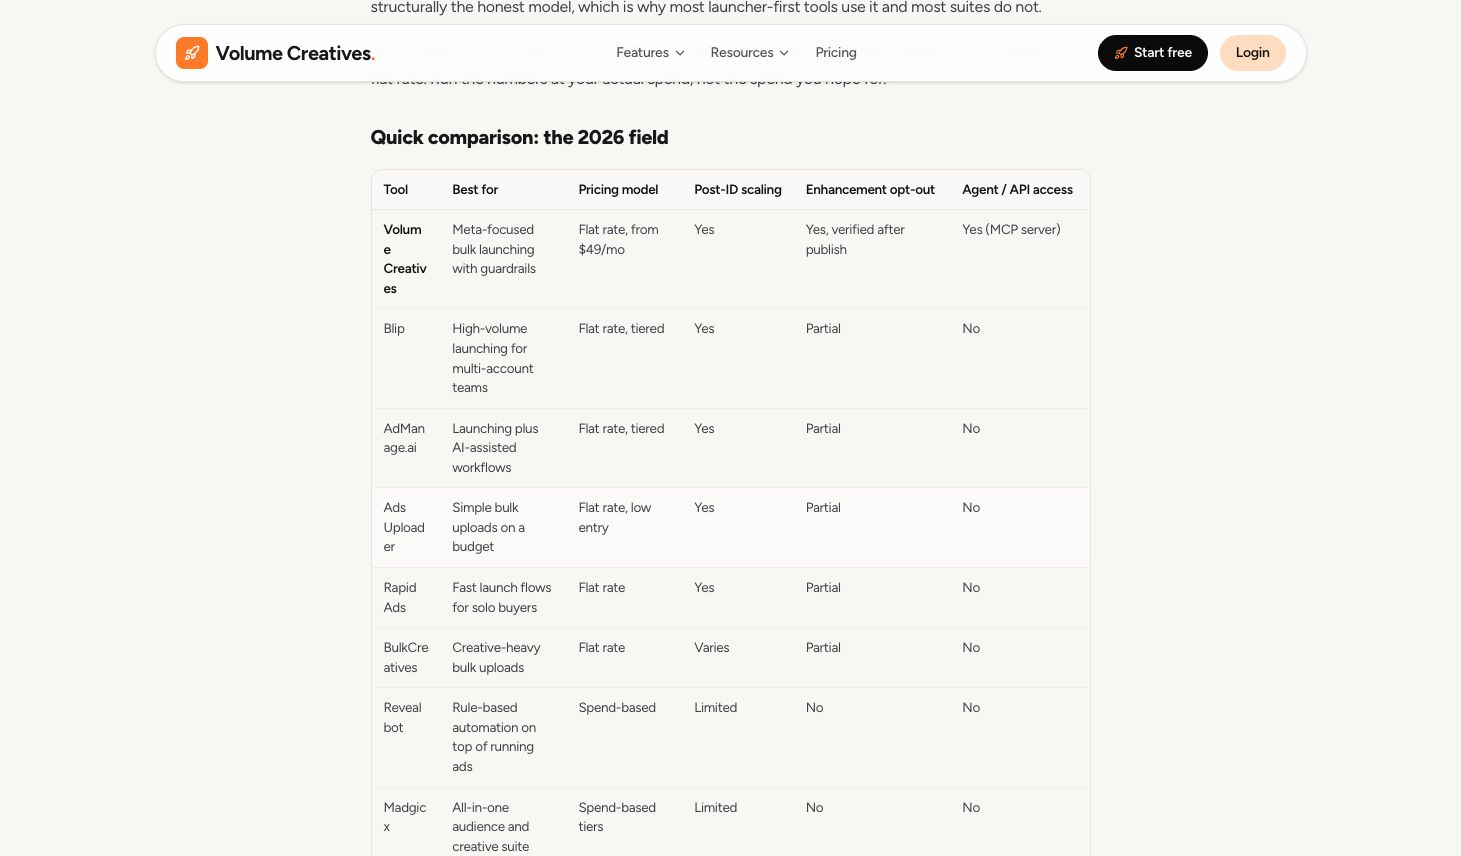The height and width of the screenshot is (856, 1461).
Task: Expand the Resources dropdown menu
Action: [x=749, y=53]
